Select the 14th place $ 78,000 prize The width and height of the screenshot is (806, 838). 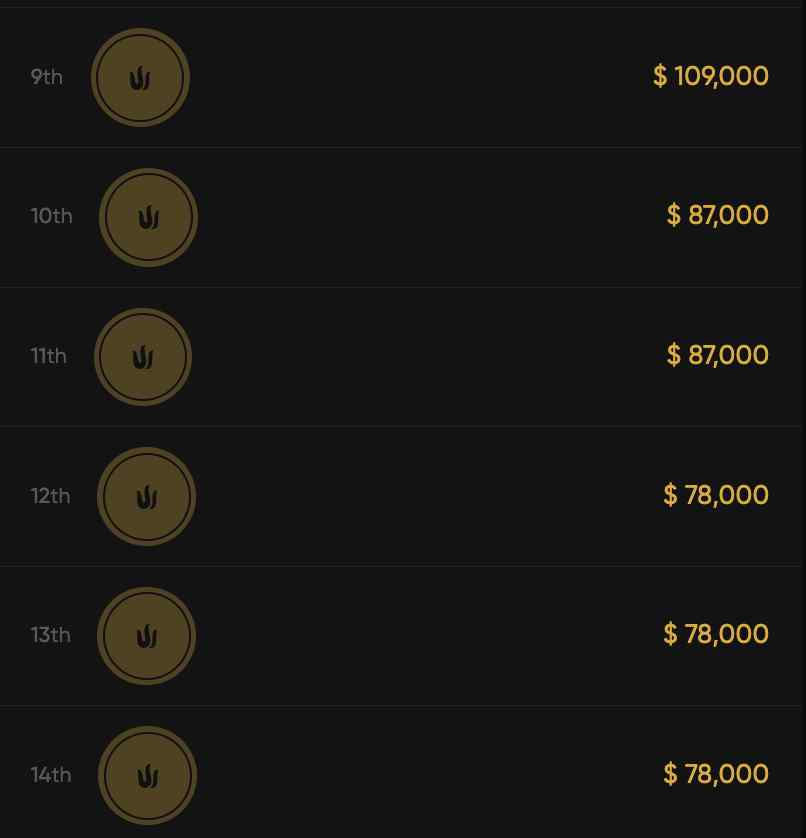(715, 774)
